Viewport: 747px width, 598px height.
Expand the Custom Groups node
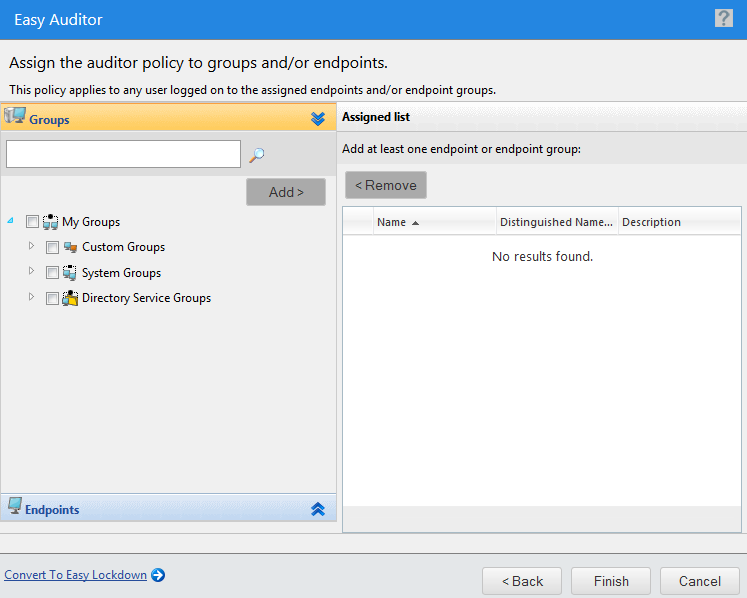click(31, 246)
